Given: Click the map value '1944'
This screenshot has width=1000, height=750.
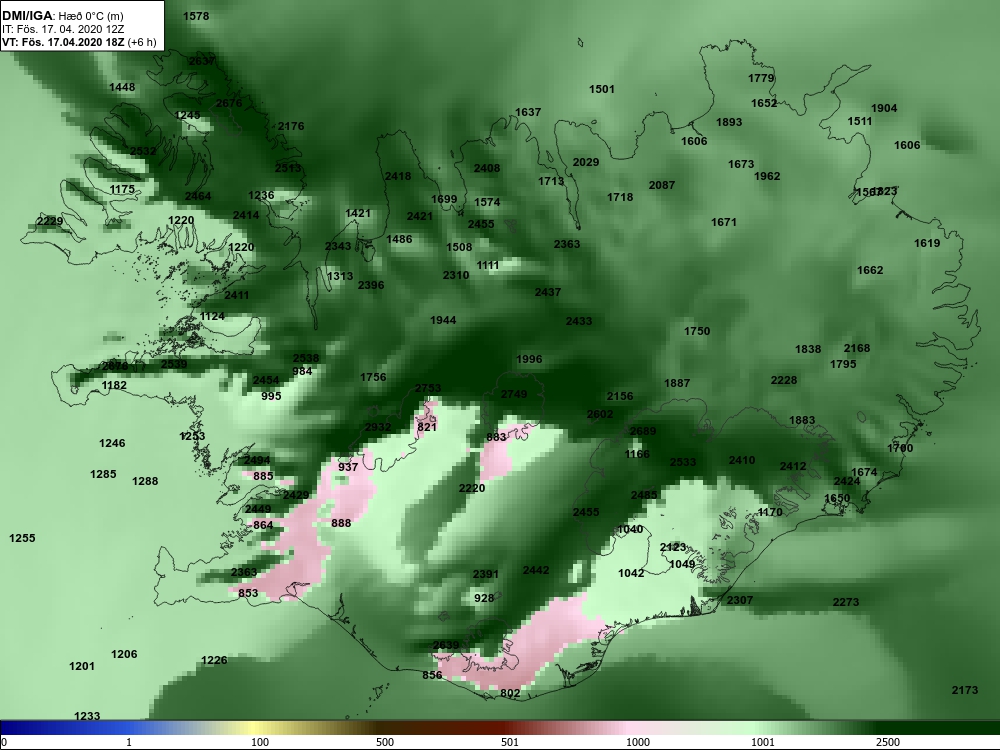Looking at the screenshot, I should click(x=443, y=320).
